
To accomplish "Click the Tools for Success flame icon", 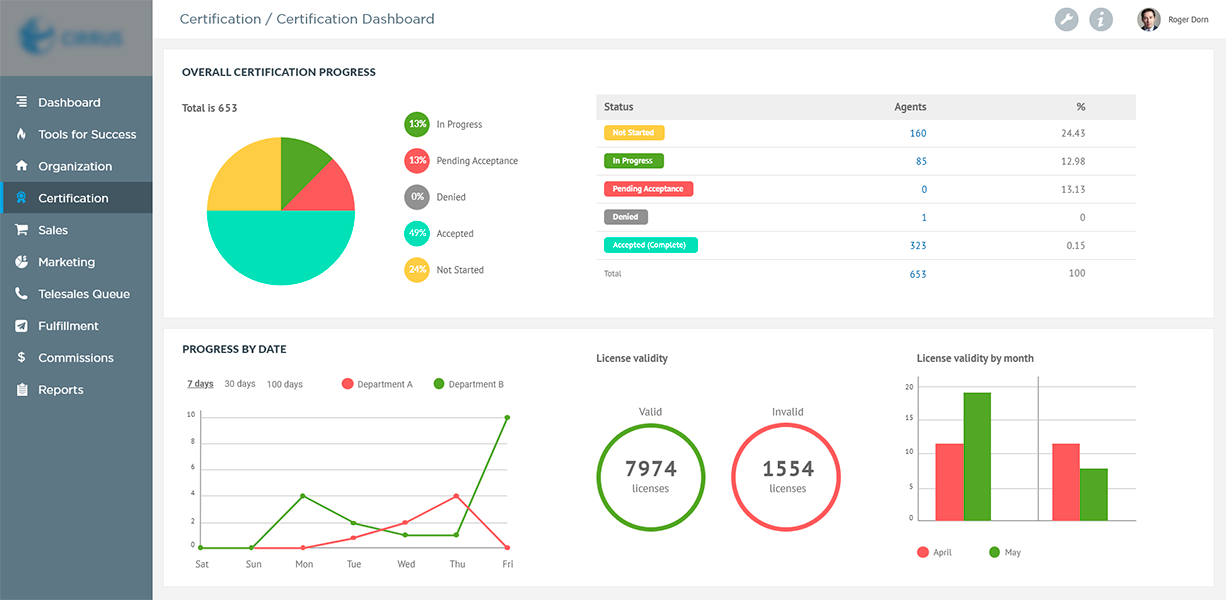I will pyautogui.click(x=21, y=134).
